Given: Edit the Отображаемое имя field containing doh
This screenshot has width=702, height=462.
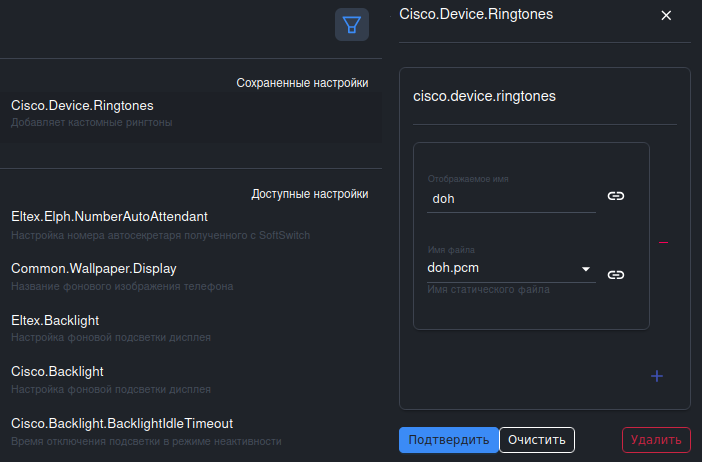Looking at the screenshot, I should (511, 199).
